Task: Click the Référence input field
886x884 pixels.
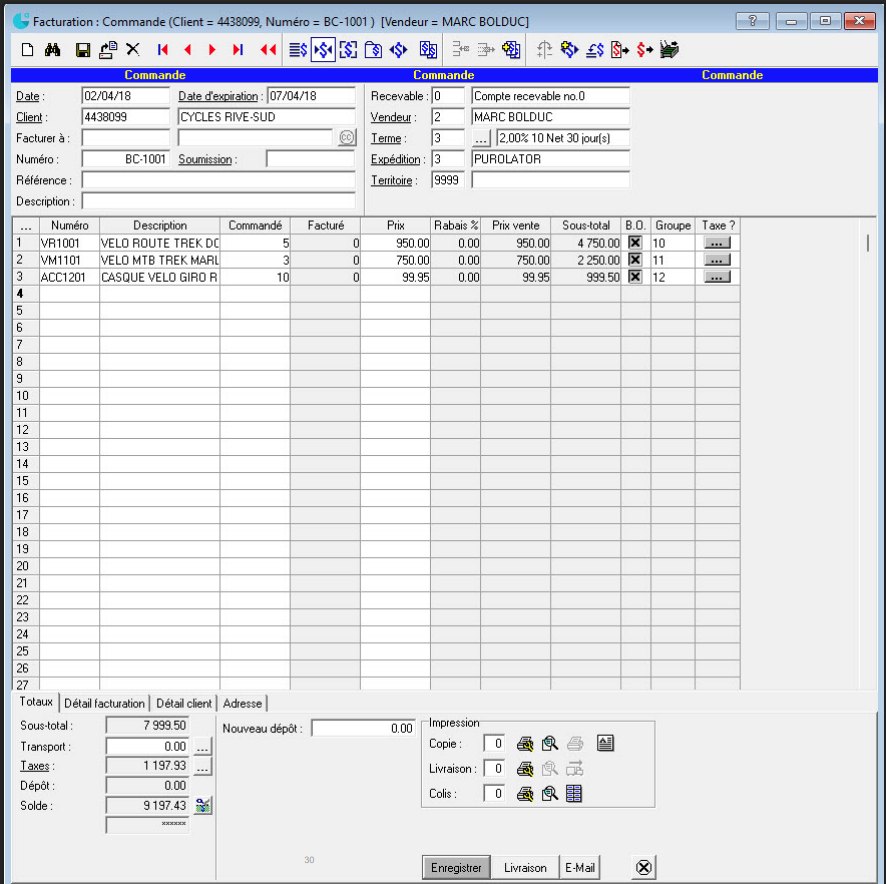Action: pyautogui.click(x=218, y=180)
